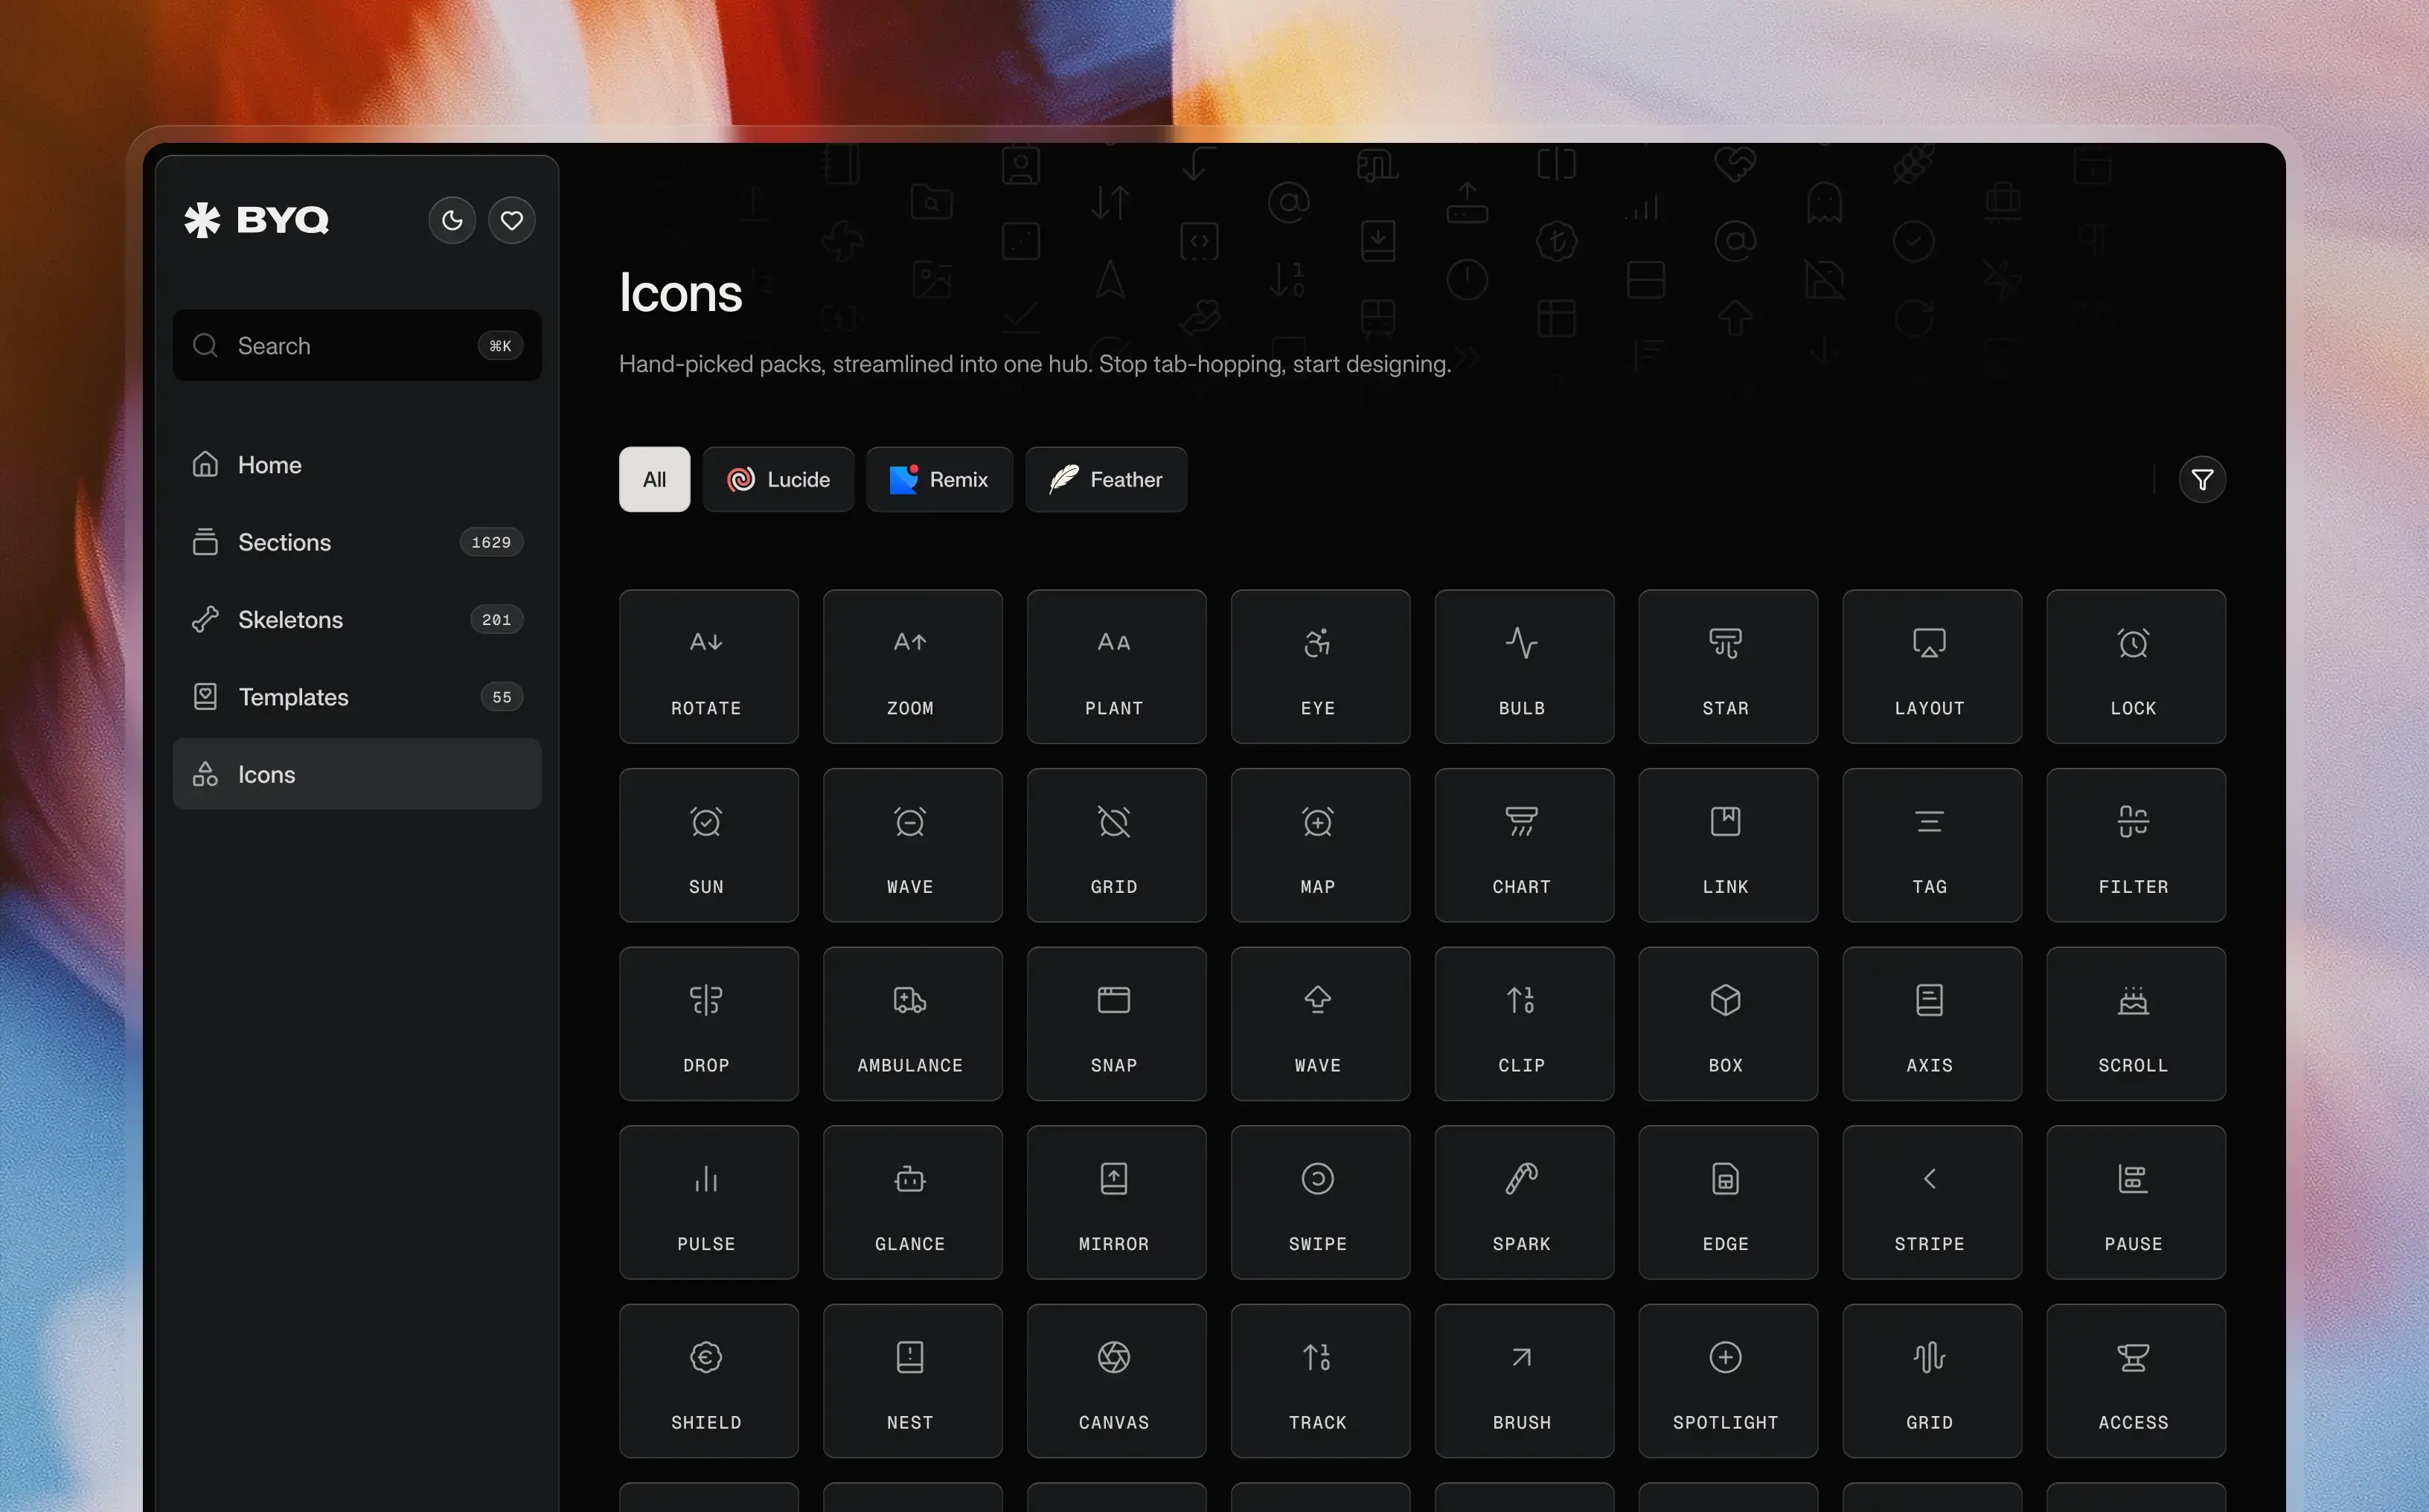Choose the Feather icon pack
Image resolution: width=2429 pixels, height=1512 pixels.
coord(1105,480)
